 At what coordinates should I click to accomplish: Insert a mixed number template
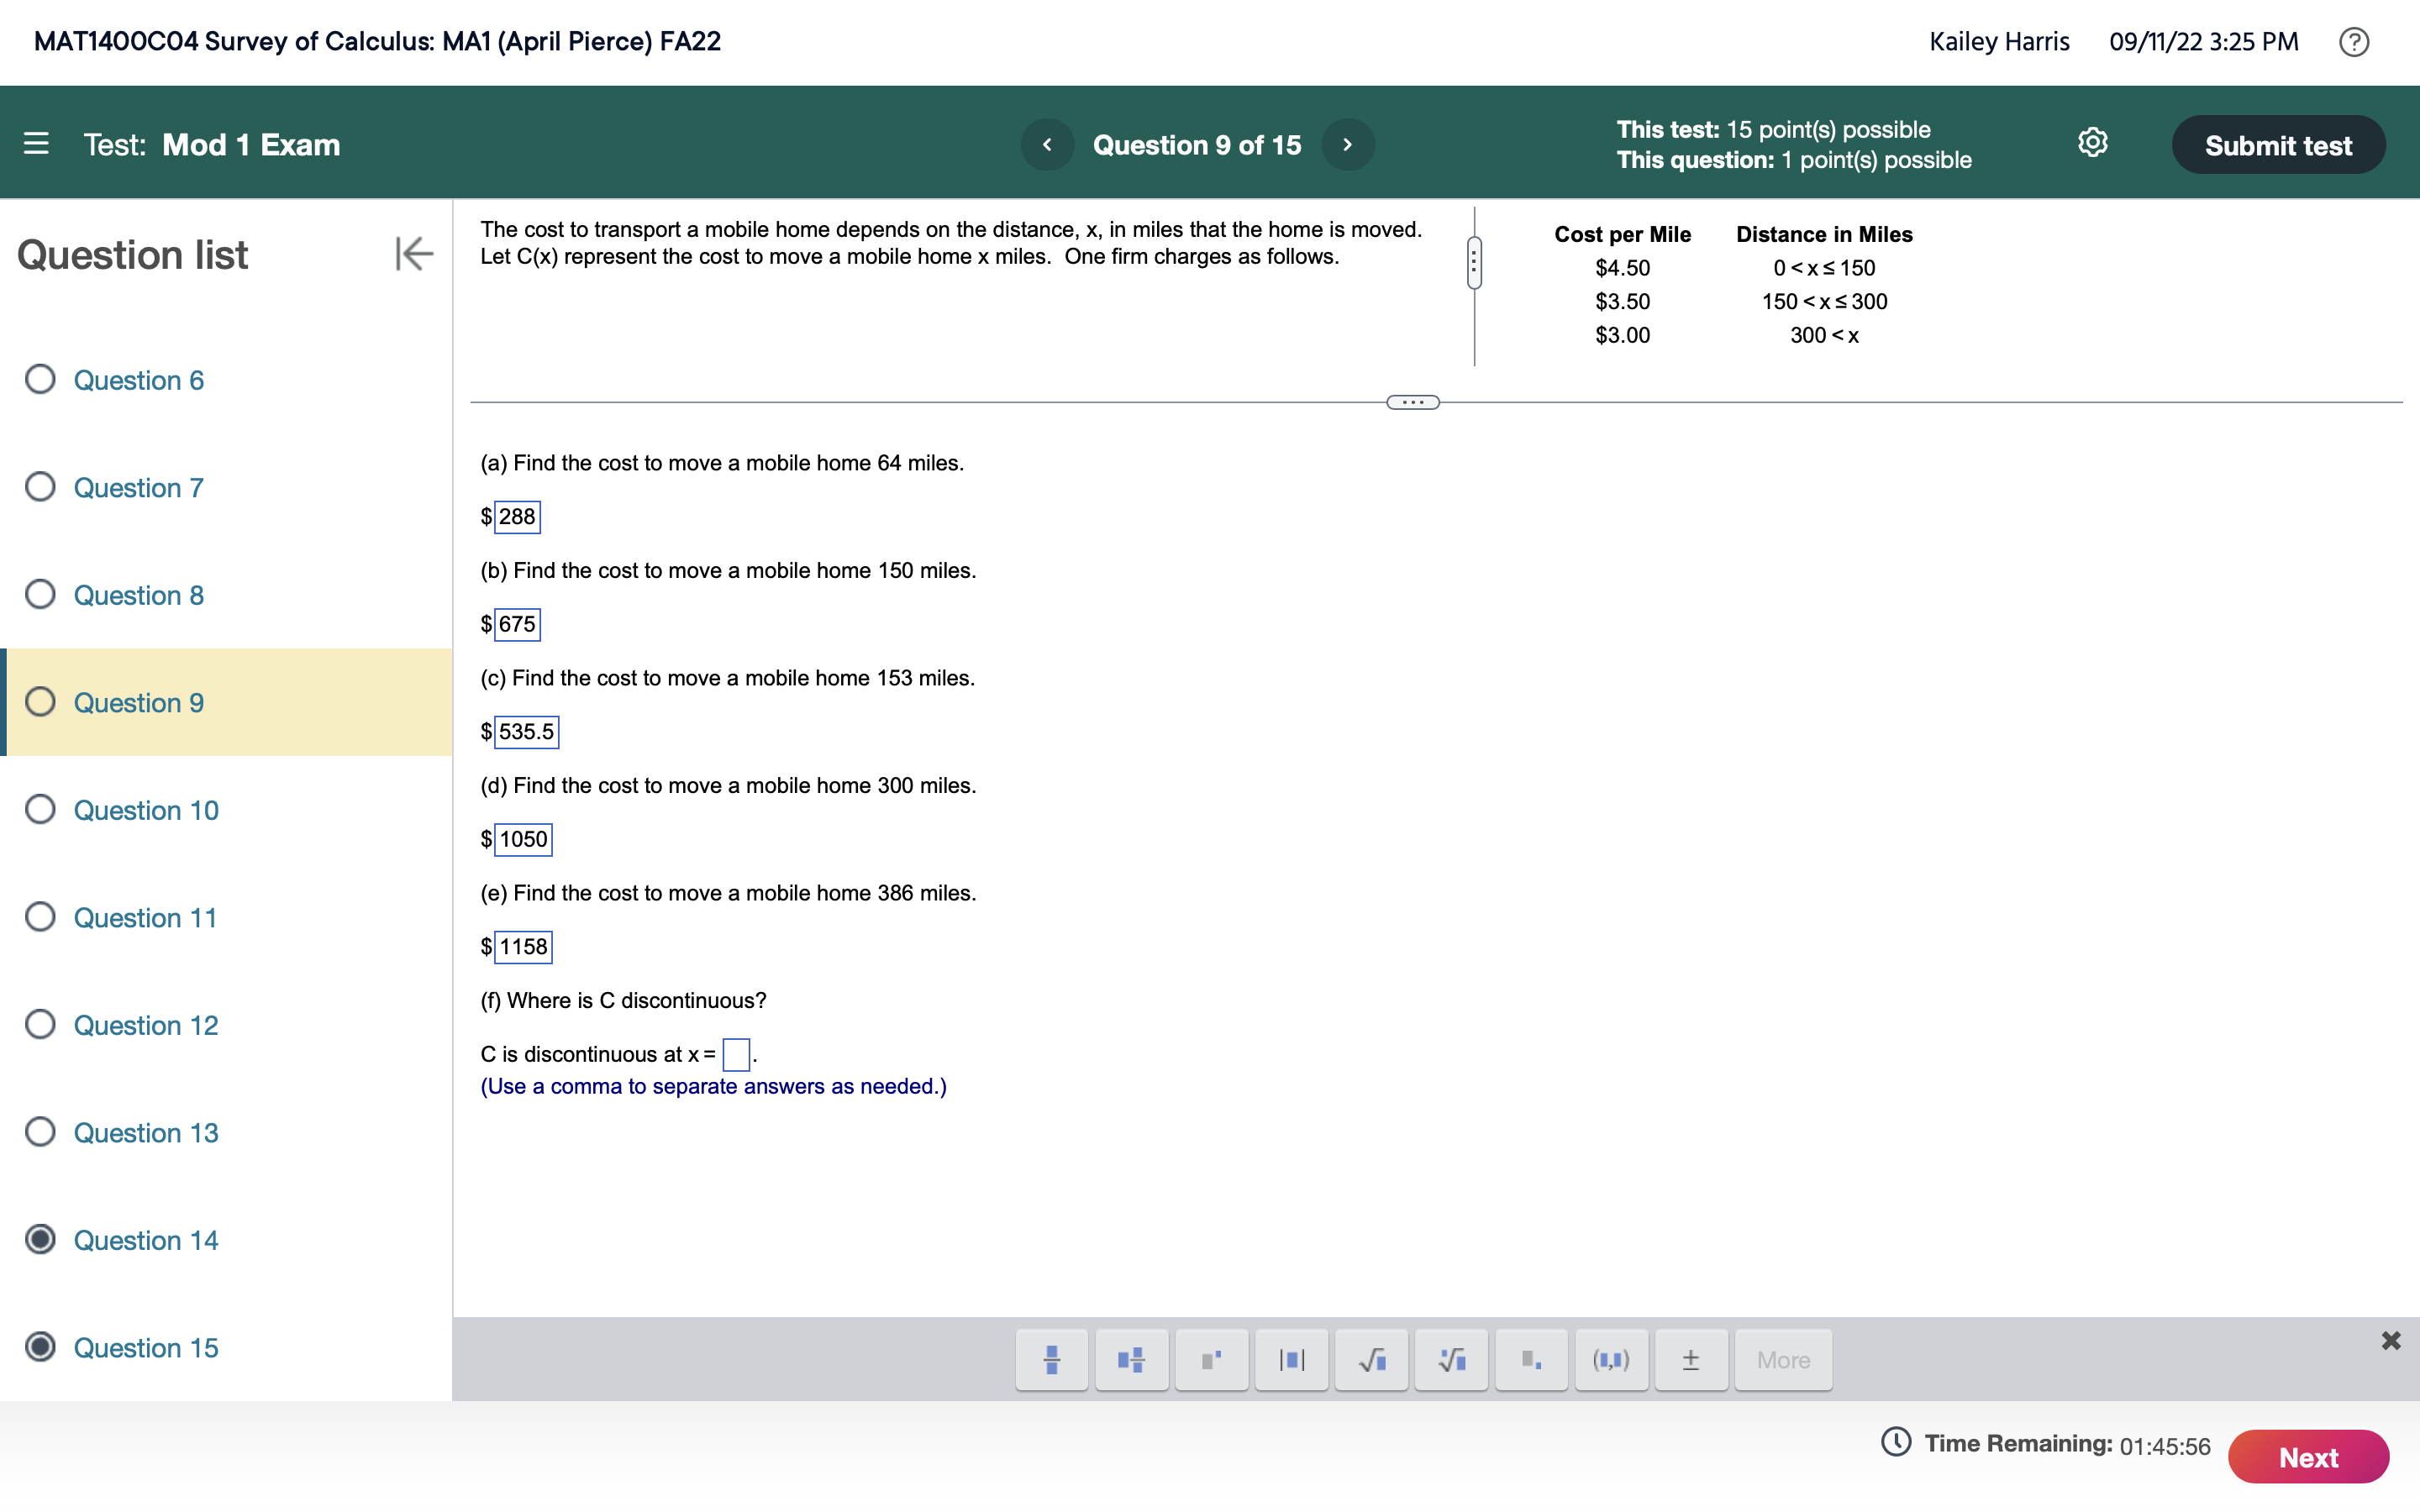1131,1359
